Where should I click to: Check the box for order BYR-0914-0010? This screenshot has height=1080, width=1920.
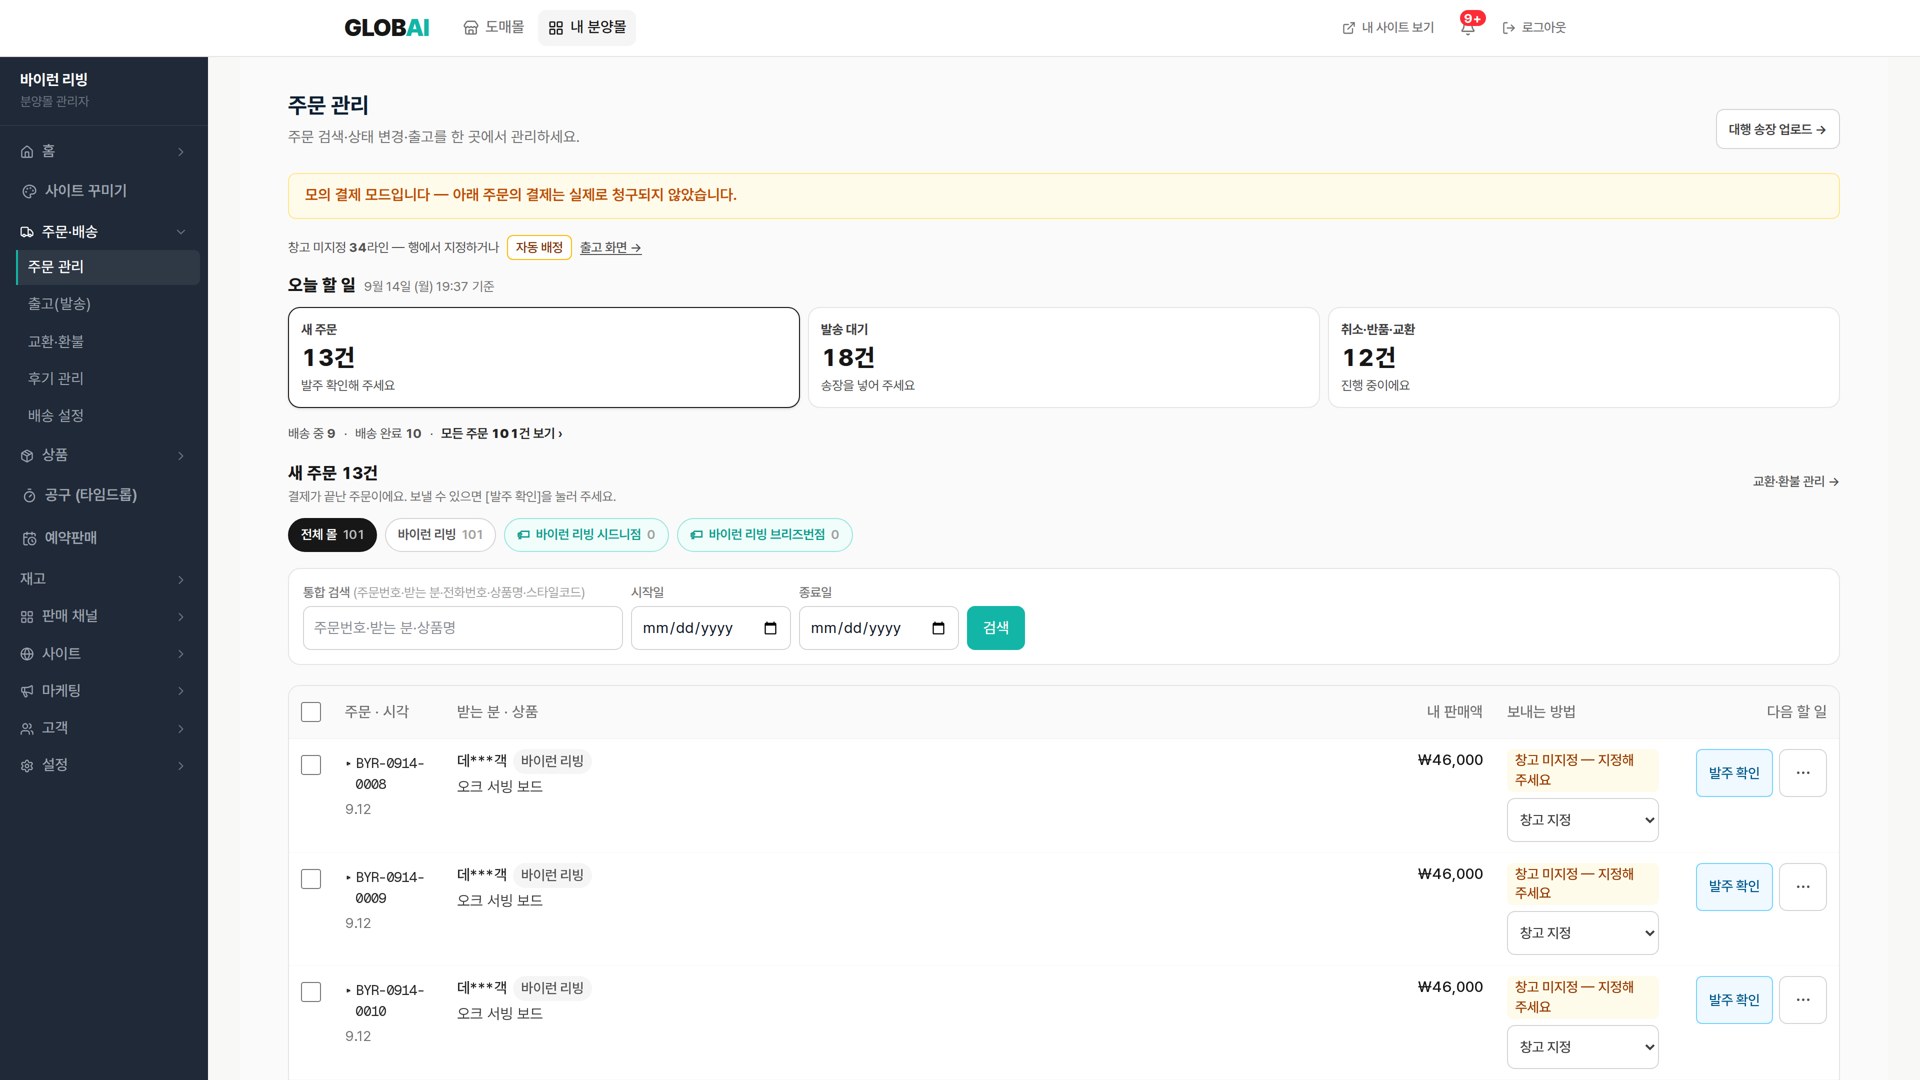[311, 992]
